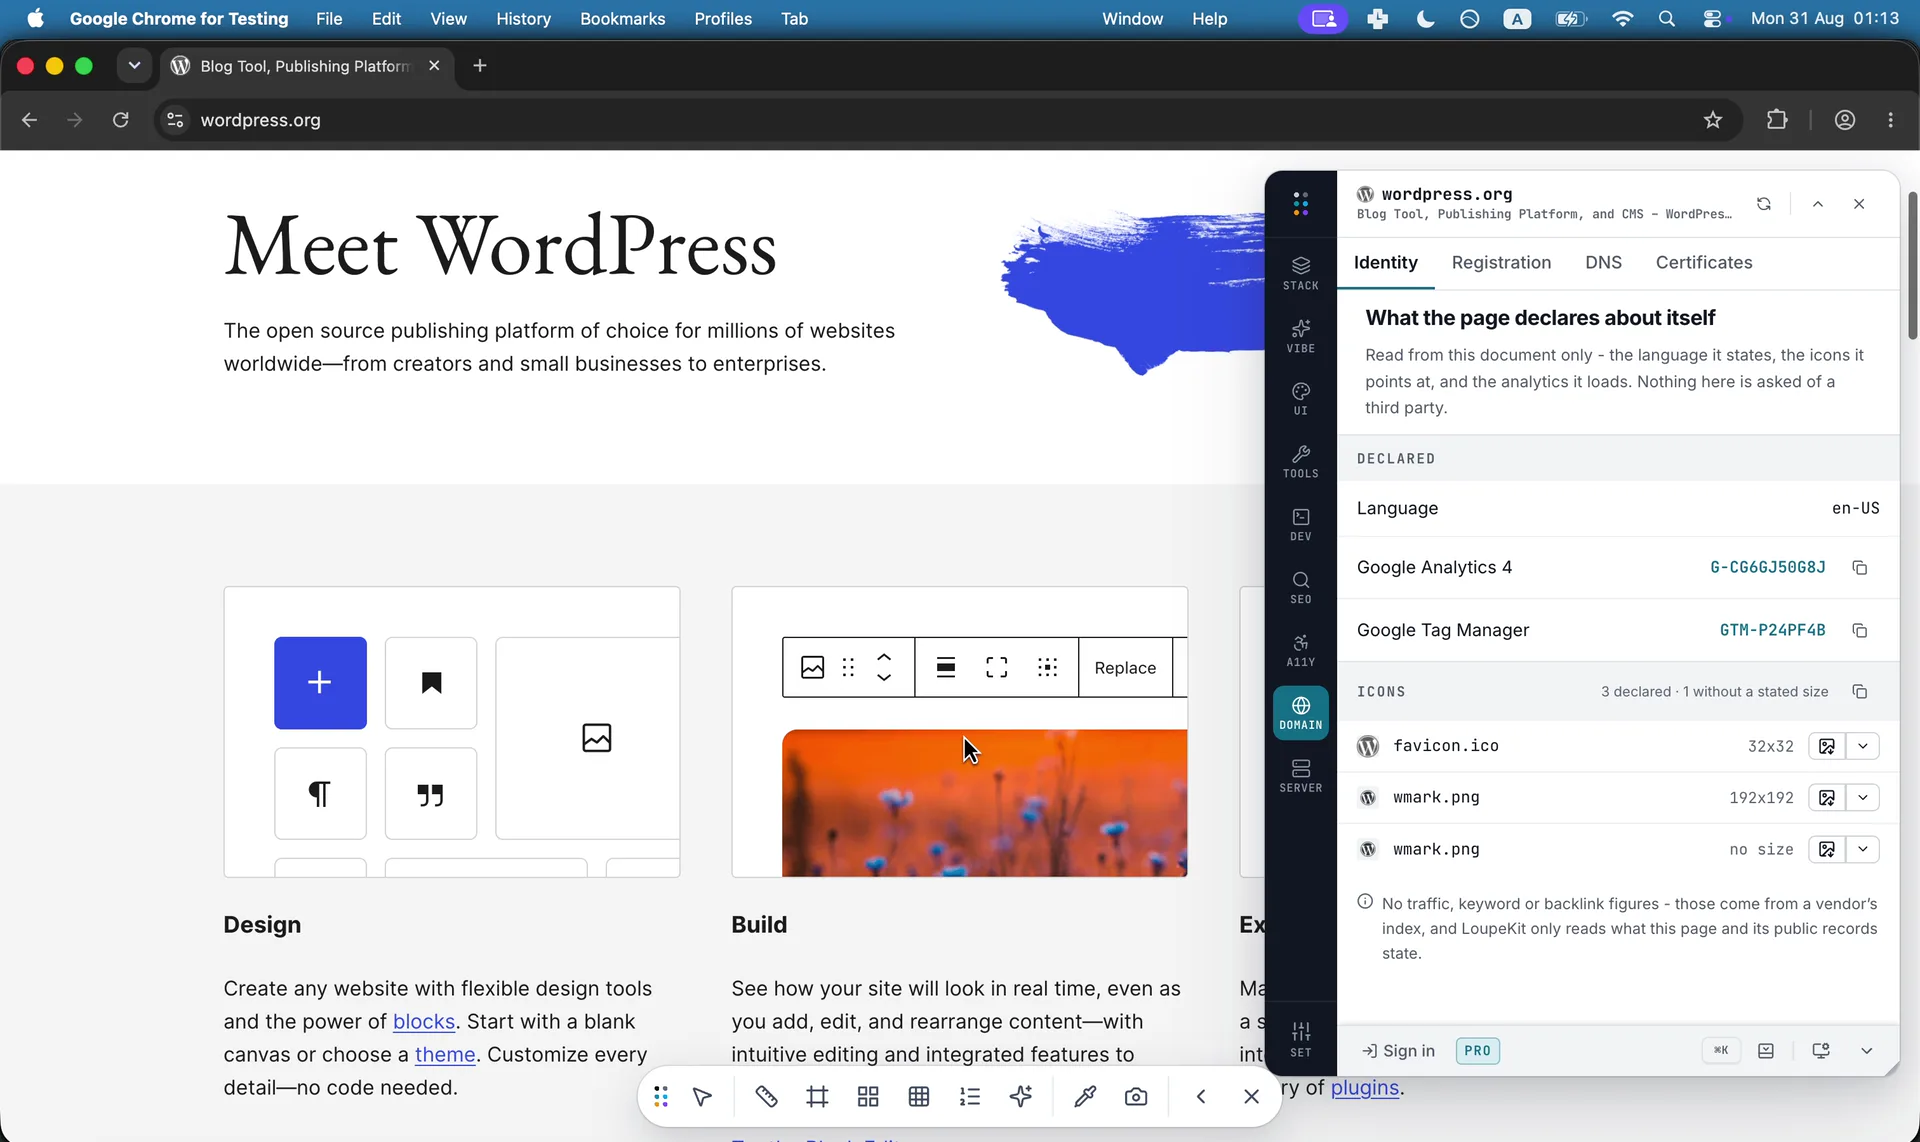
Task: Copy the Google Analytics 4 ID
Action: click(x=1859, y=568)
